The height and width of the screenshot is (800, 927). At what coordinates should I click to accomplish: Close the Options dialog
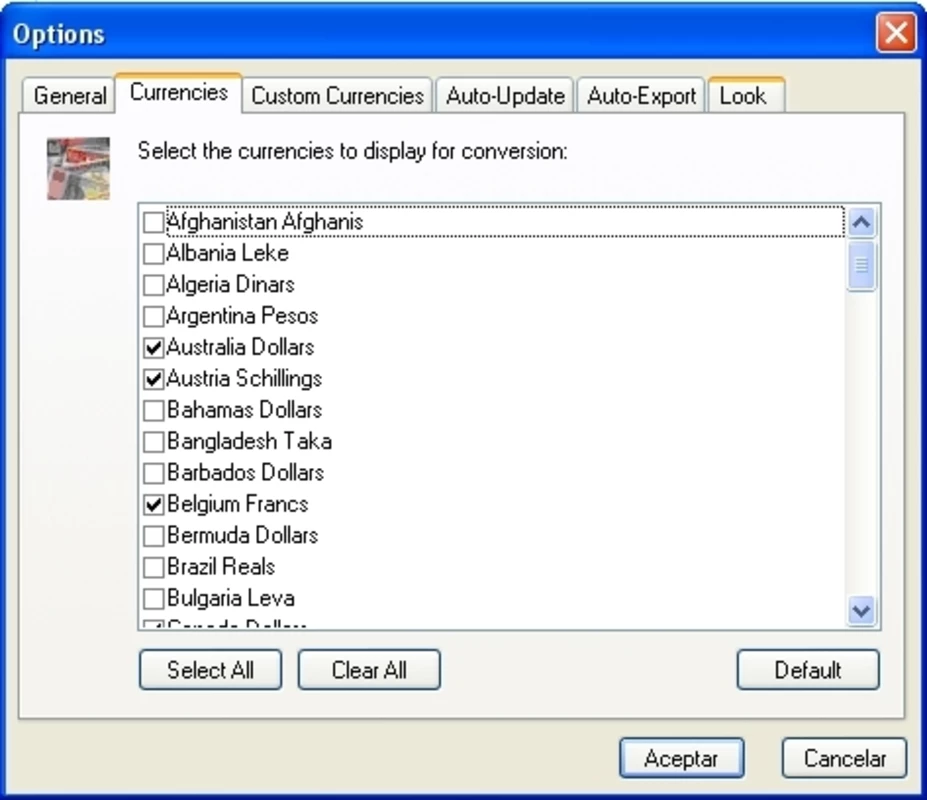(896, 33)
